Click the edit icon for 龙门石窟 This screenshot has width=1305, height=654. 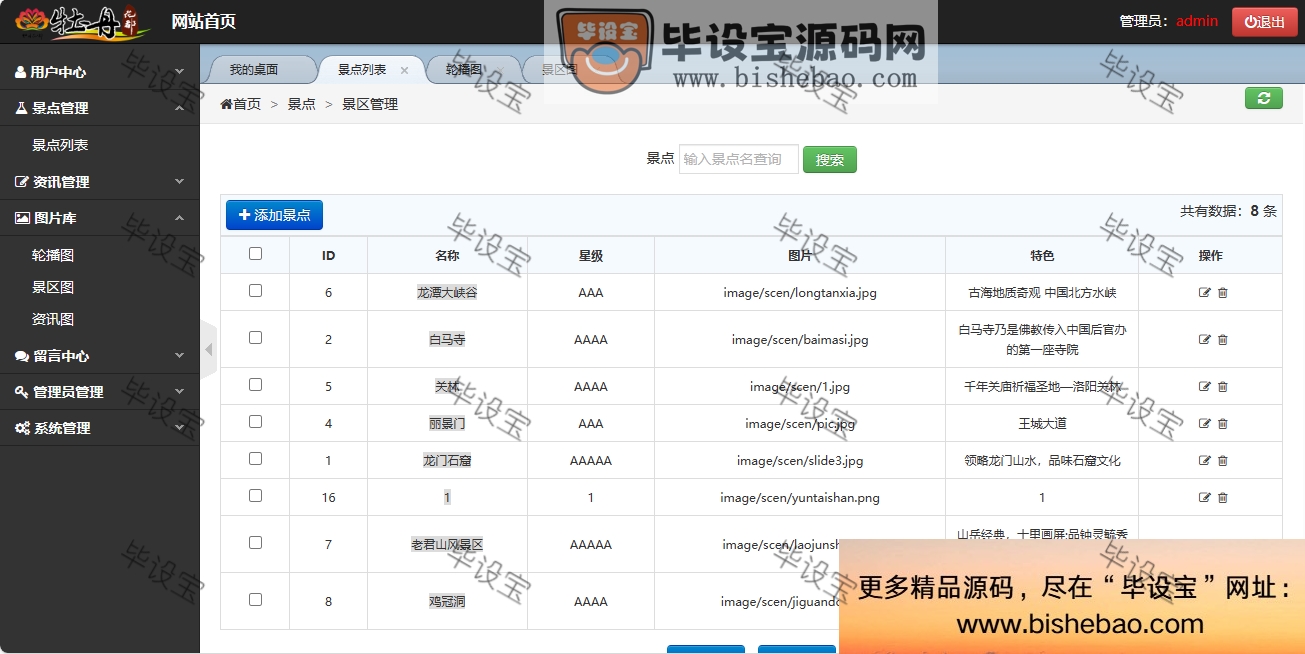tap(1204, 461)
